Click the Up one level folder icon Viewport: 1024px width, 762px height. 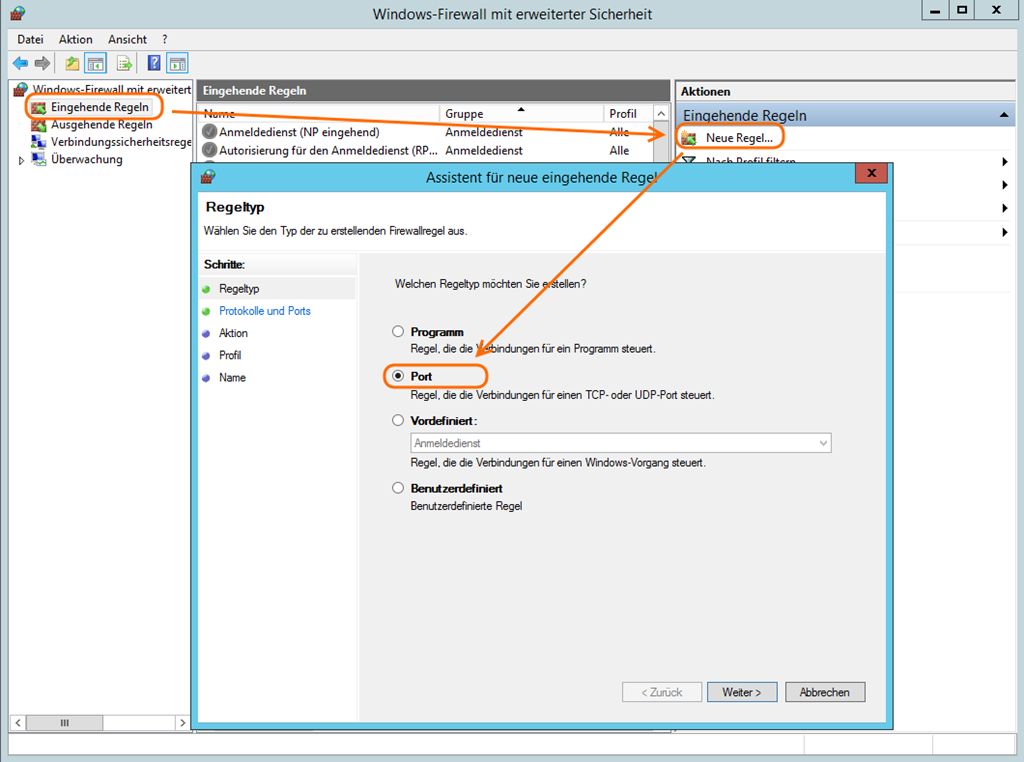[72, 63]
